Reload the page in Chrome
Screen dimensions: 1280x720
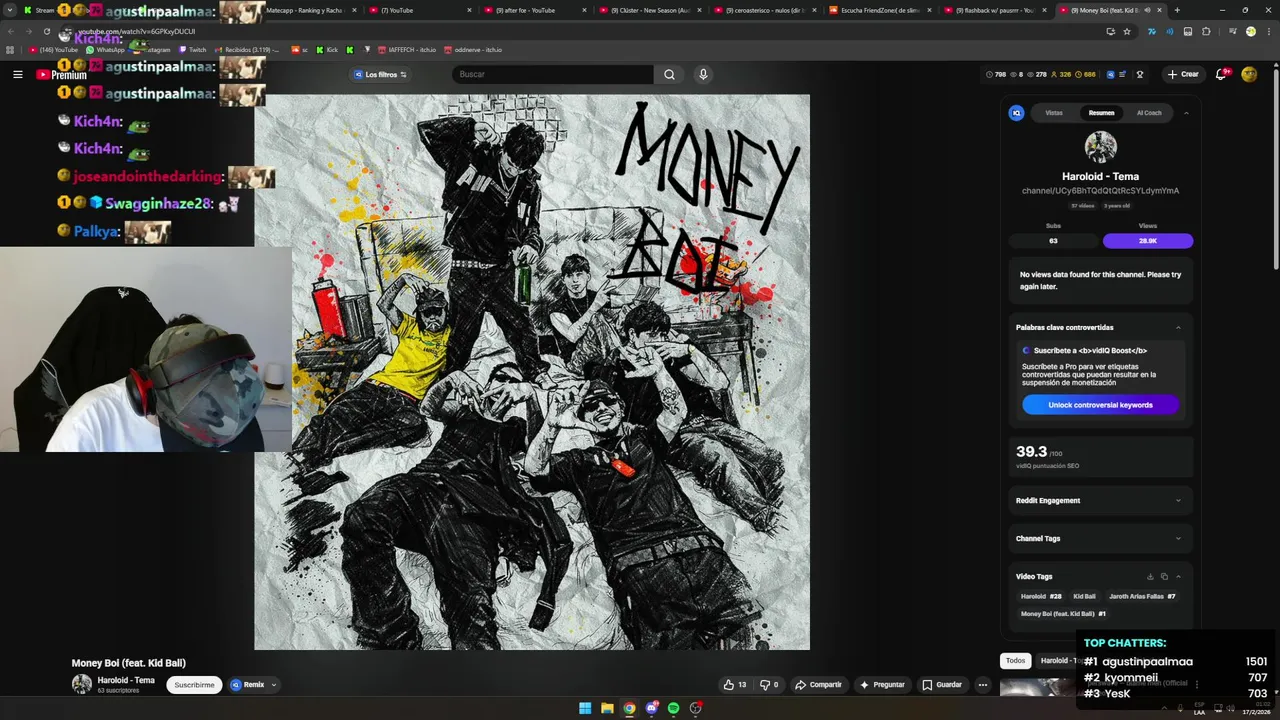click(46, 31)
